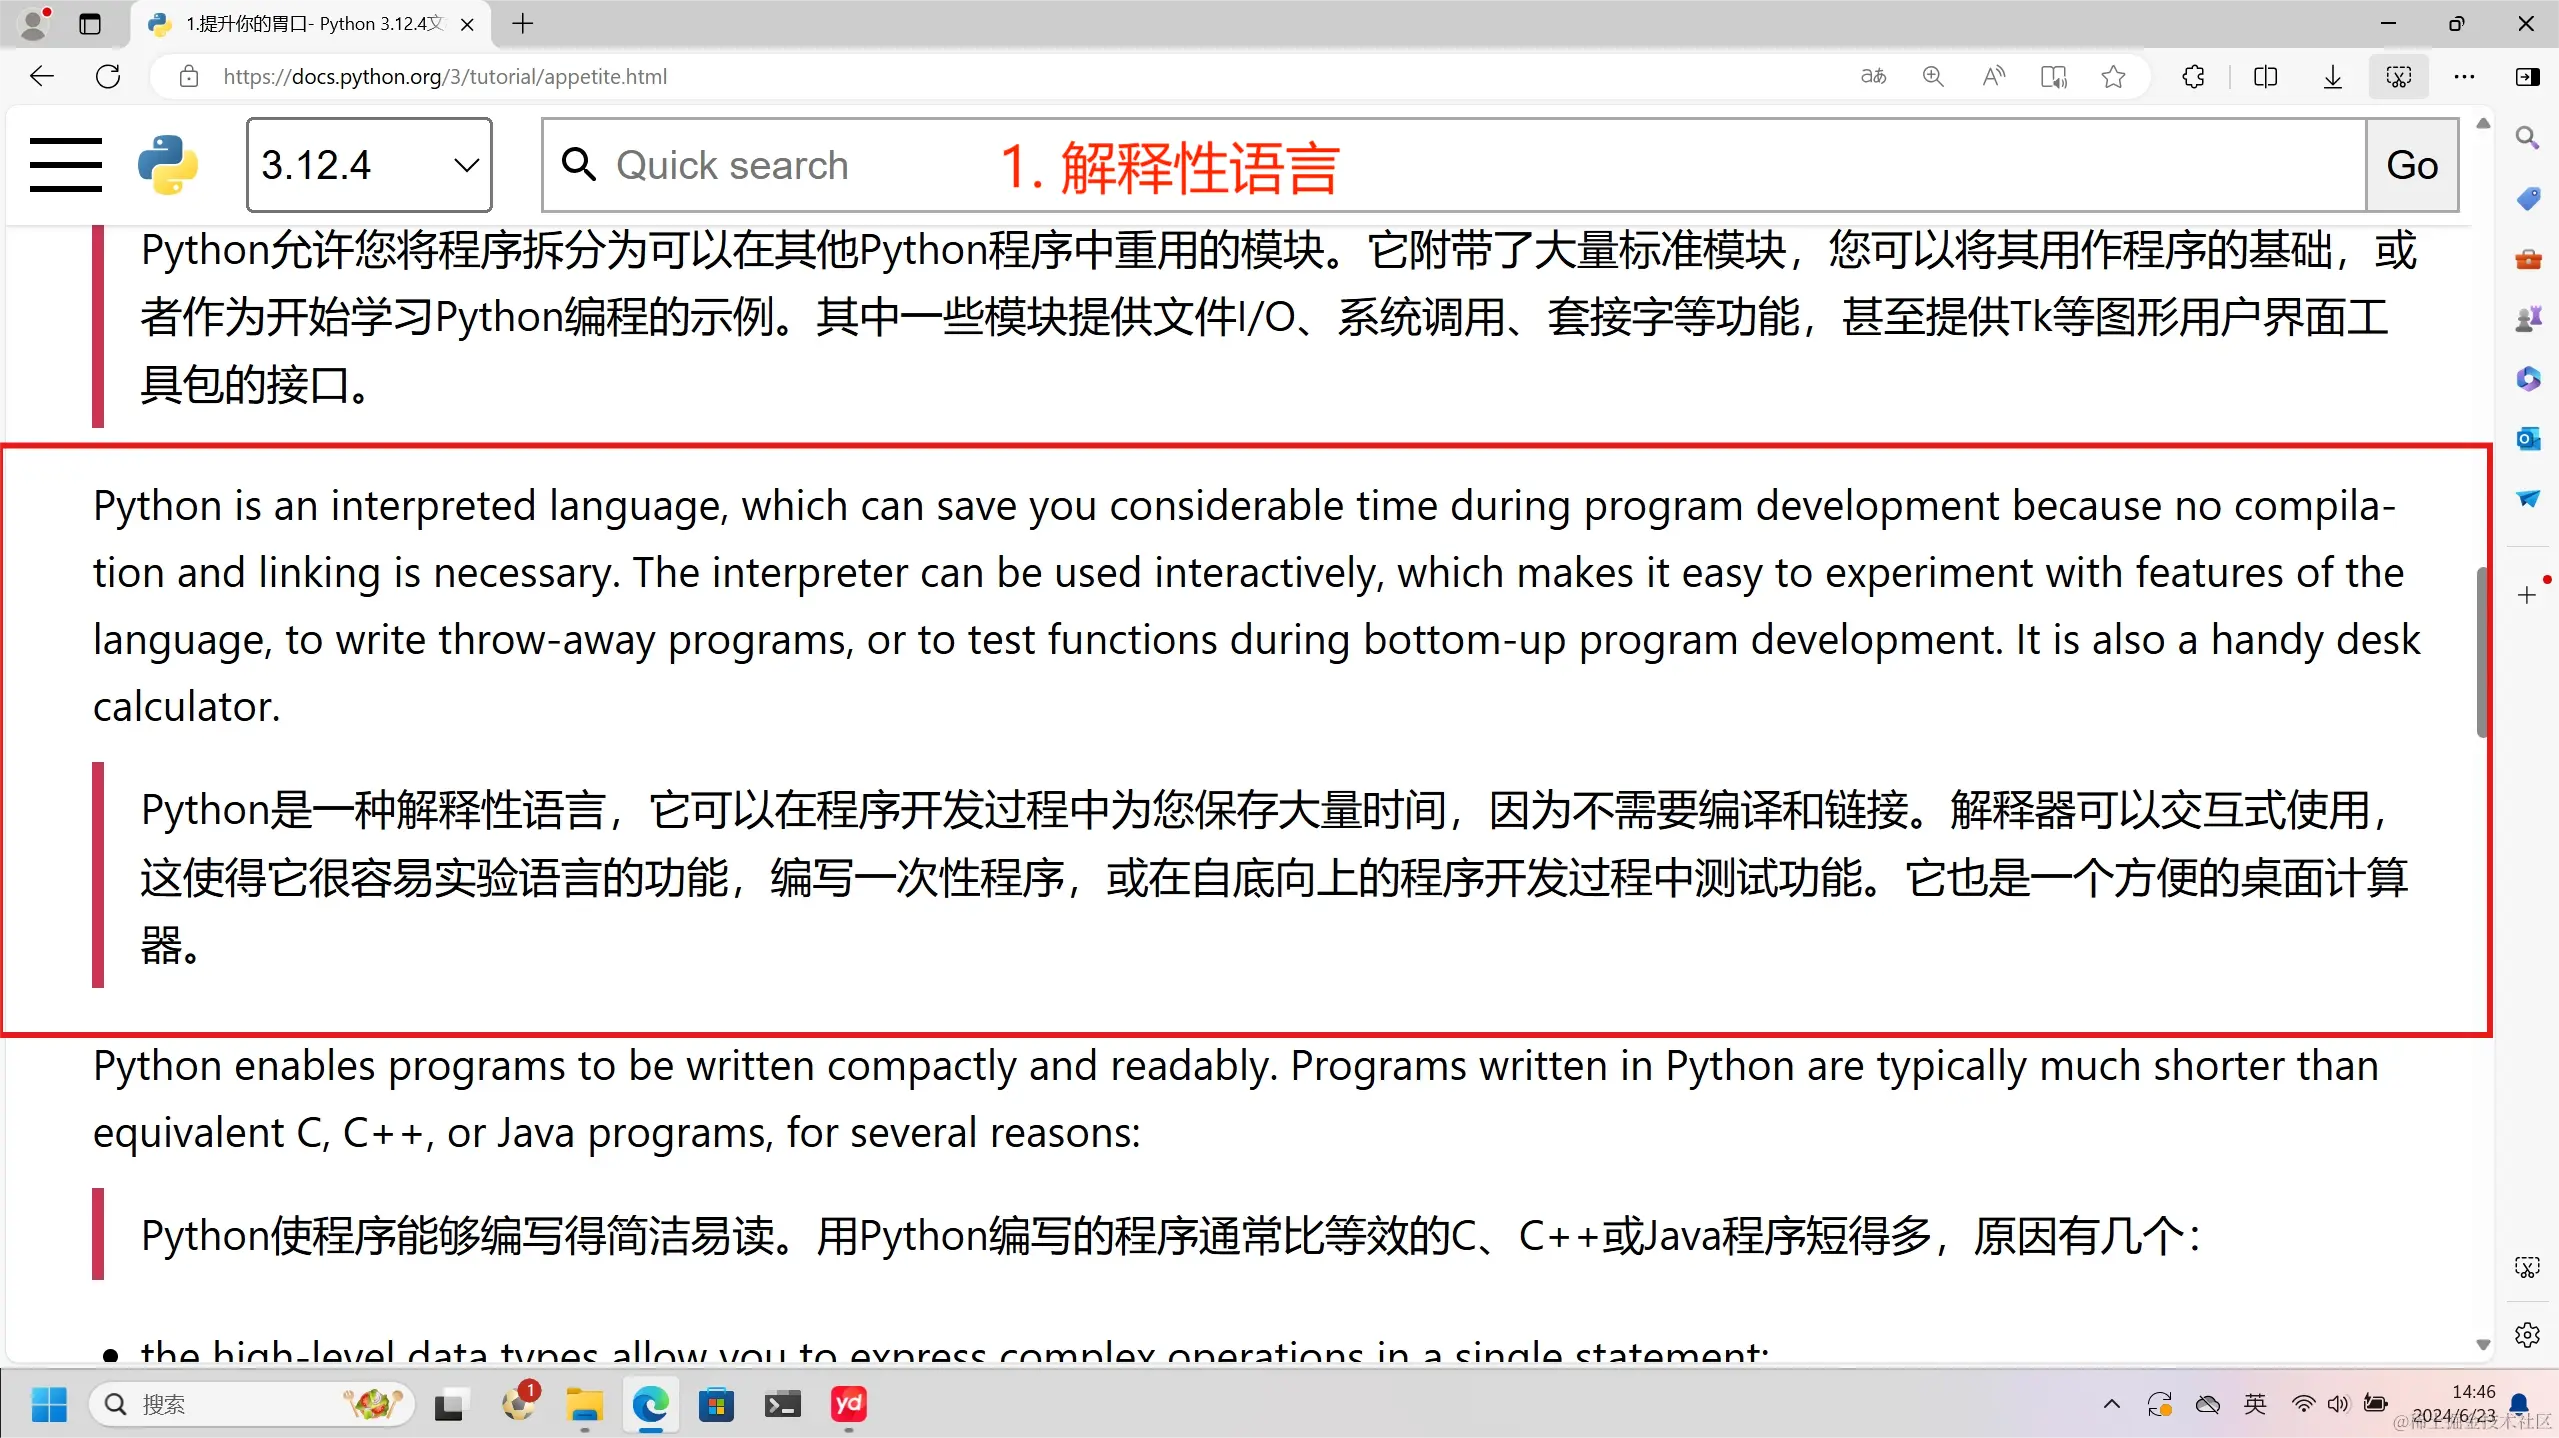Toggle Immersive Reader mode icon
This screenshot has width=2559, height=1438.
click(x=2053, y=76)
